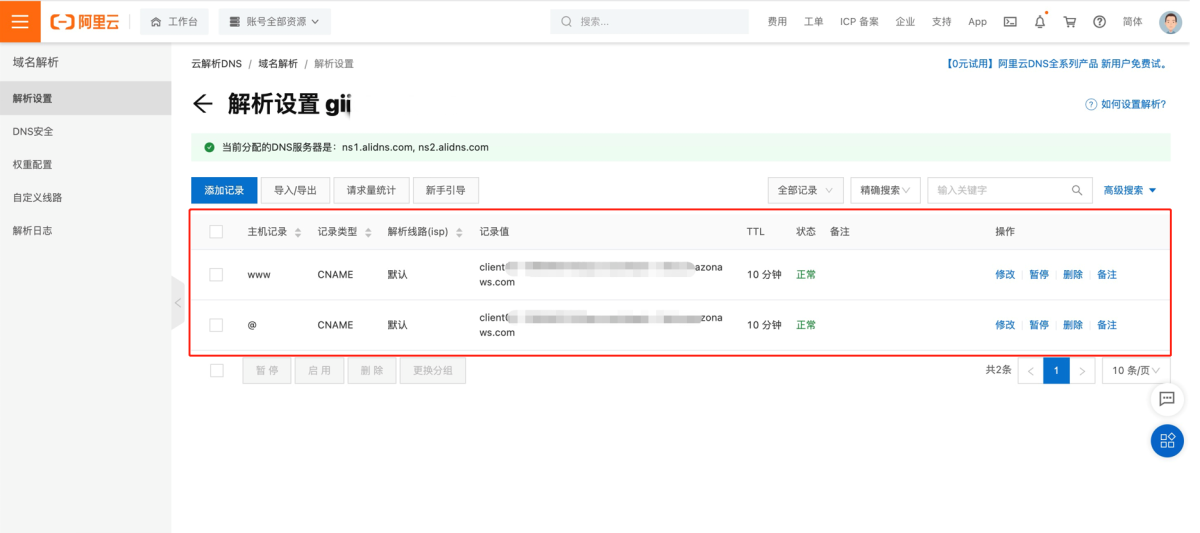1200x533 pixels.
Task: Click the back arrow beside 解析设置
Action: click(203, 104)
